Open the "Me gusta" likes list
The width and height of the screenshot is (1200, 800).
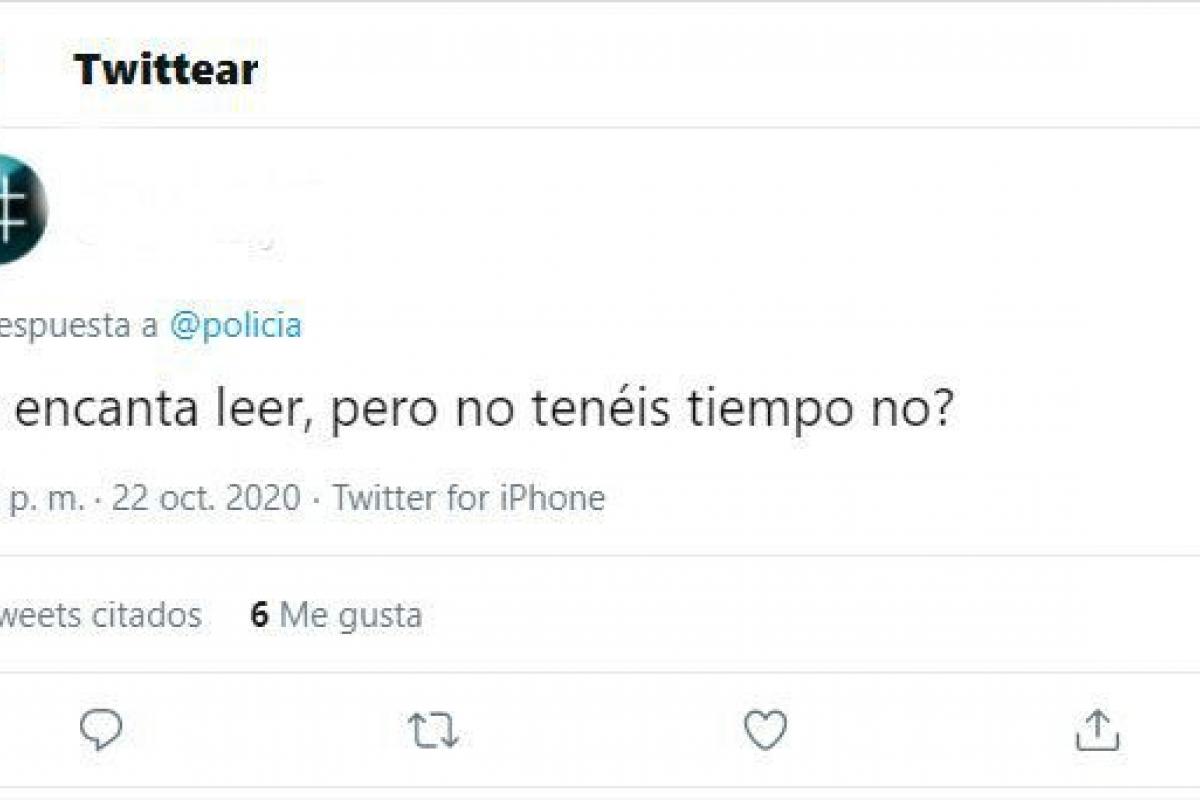point(350,615)
